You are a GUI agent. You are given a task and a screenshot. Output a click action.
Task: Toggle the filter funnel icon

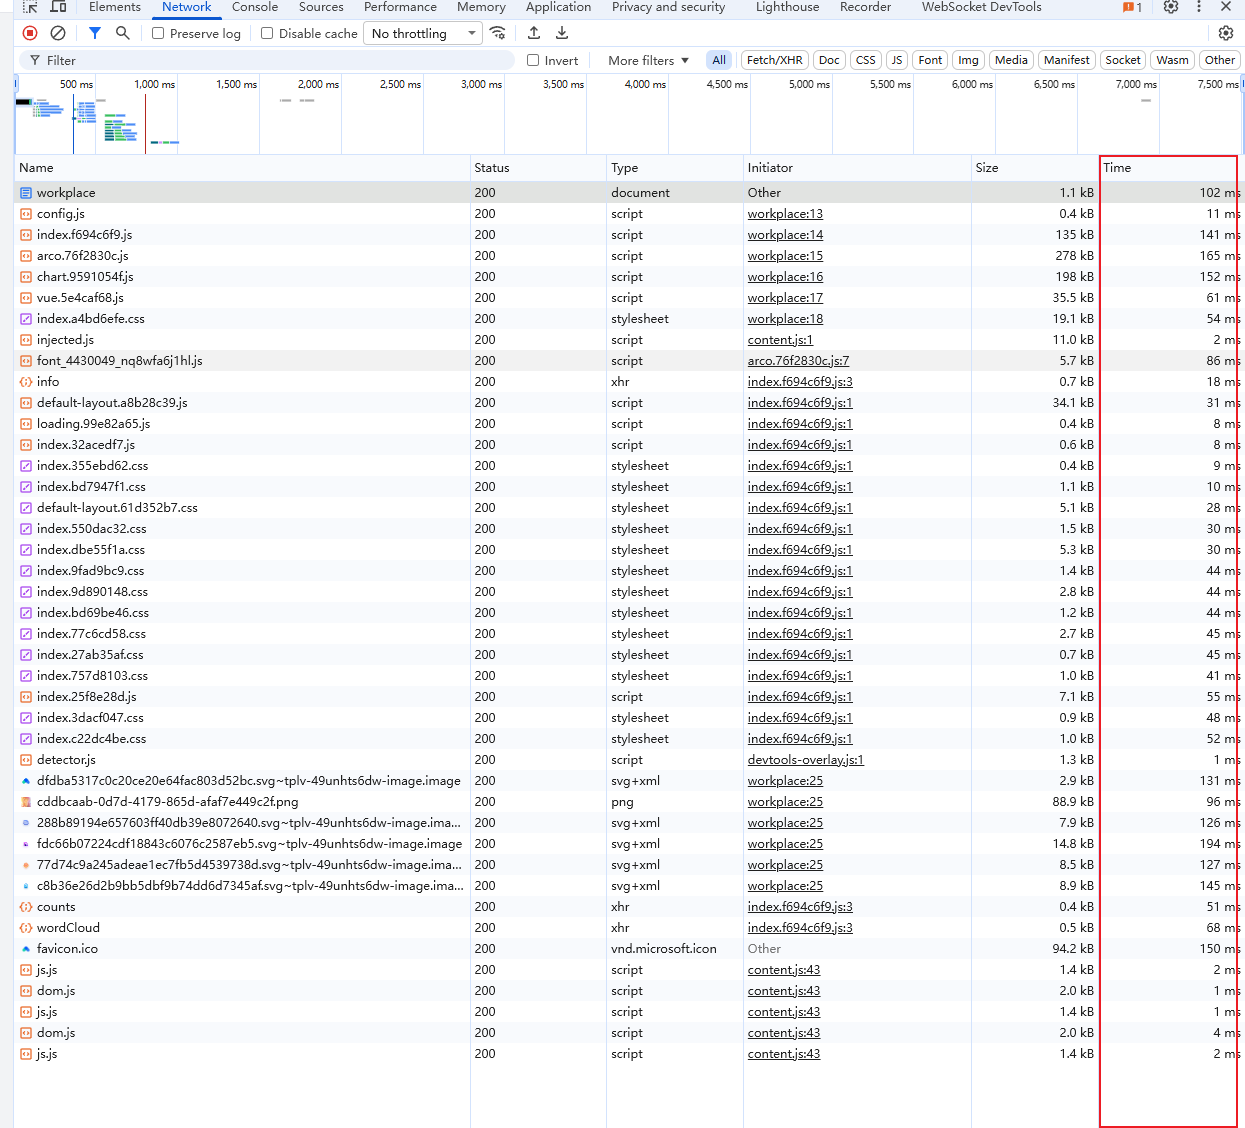pos(95,33)
